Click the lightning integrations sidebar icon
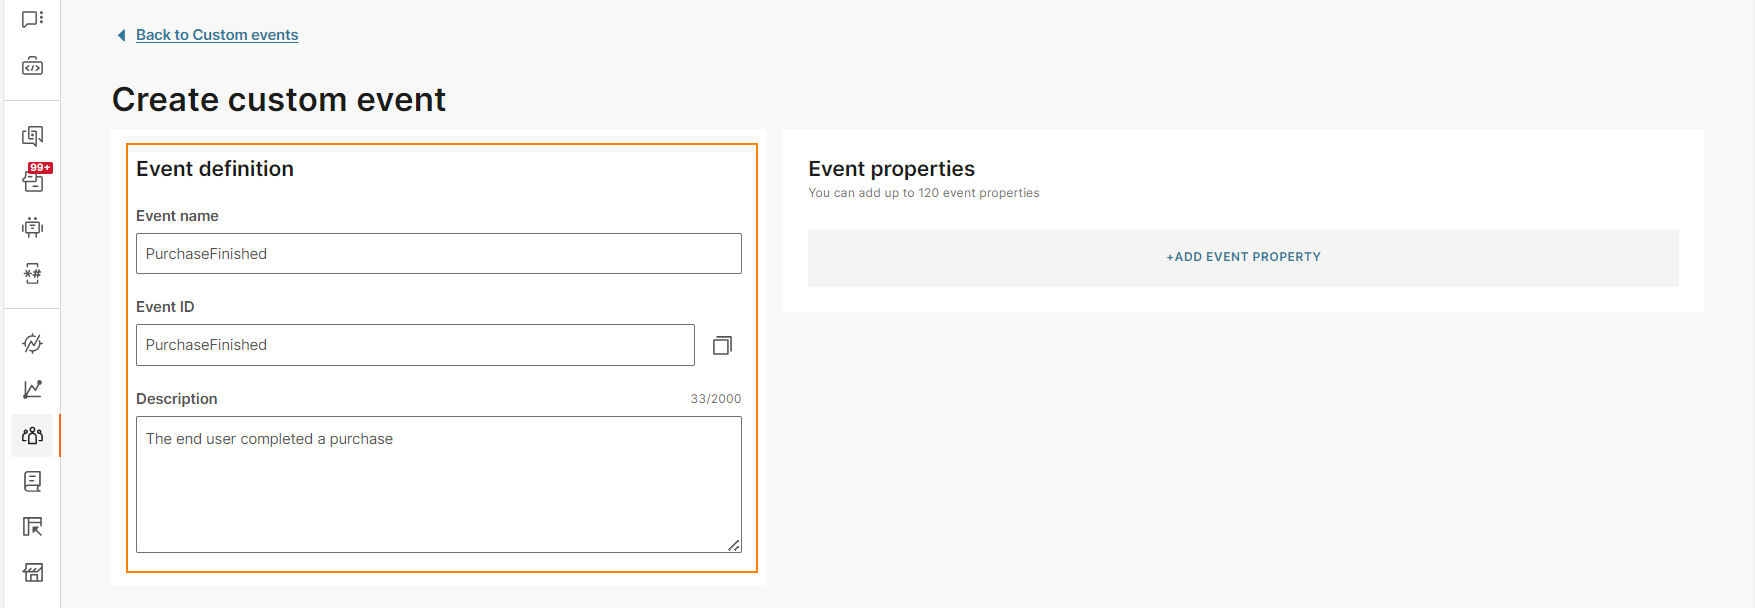Image resolution: width=1755 pixels, height=608 pixels. pos(32,343)
